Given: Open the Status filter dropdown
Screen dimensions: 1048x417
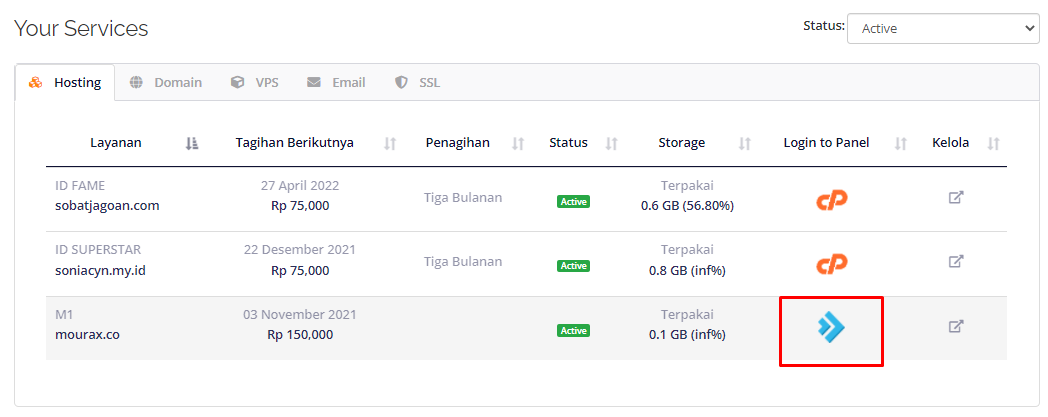Looking at the screenshot, I should [943, 29].
